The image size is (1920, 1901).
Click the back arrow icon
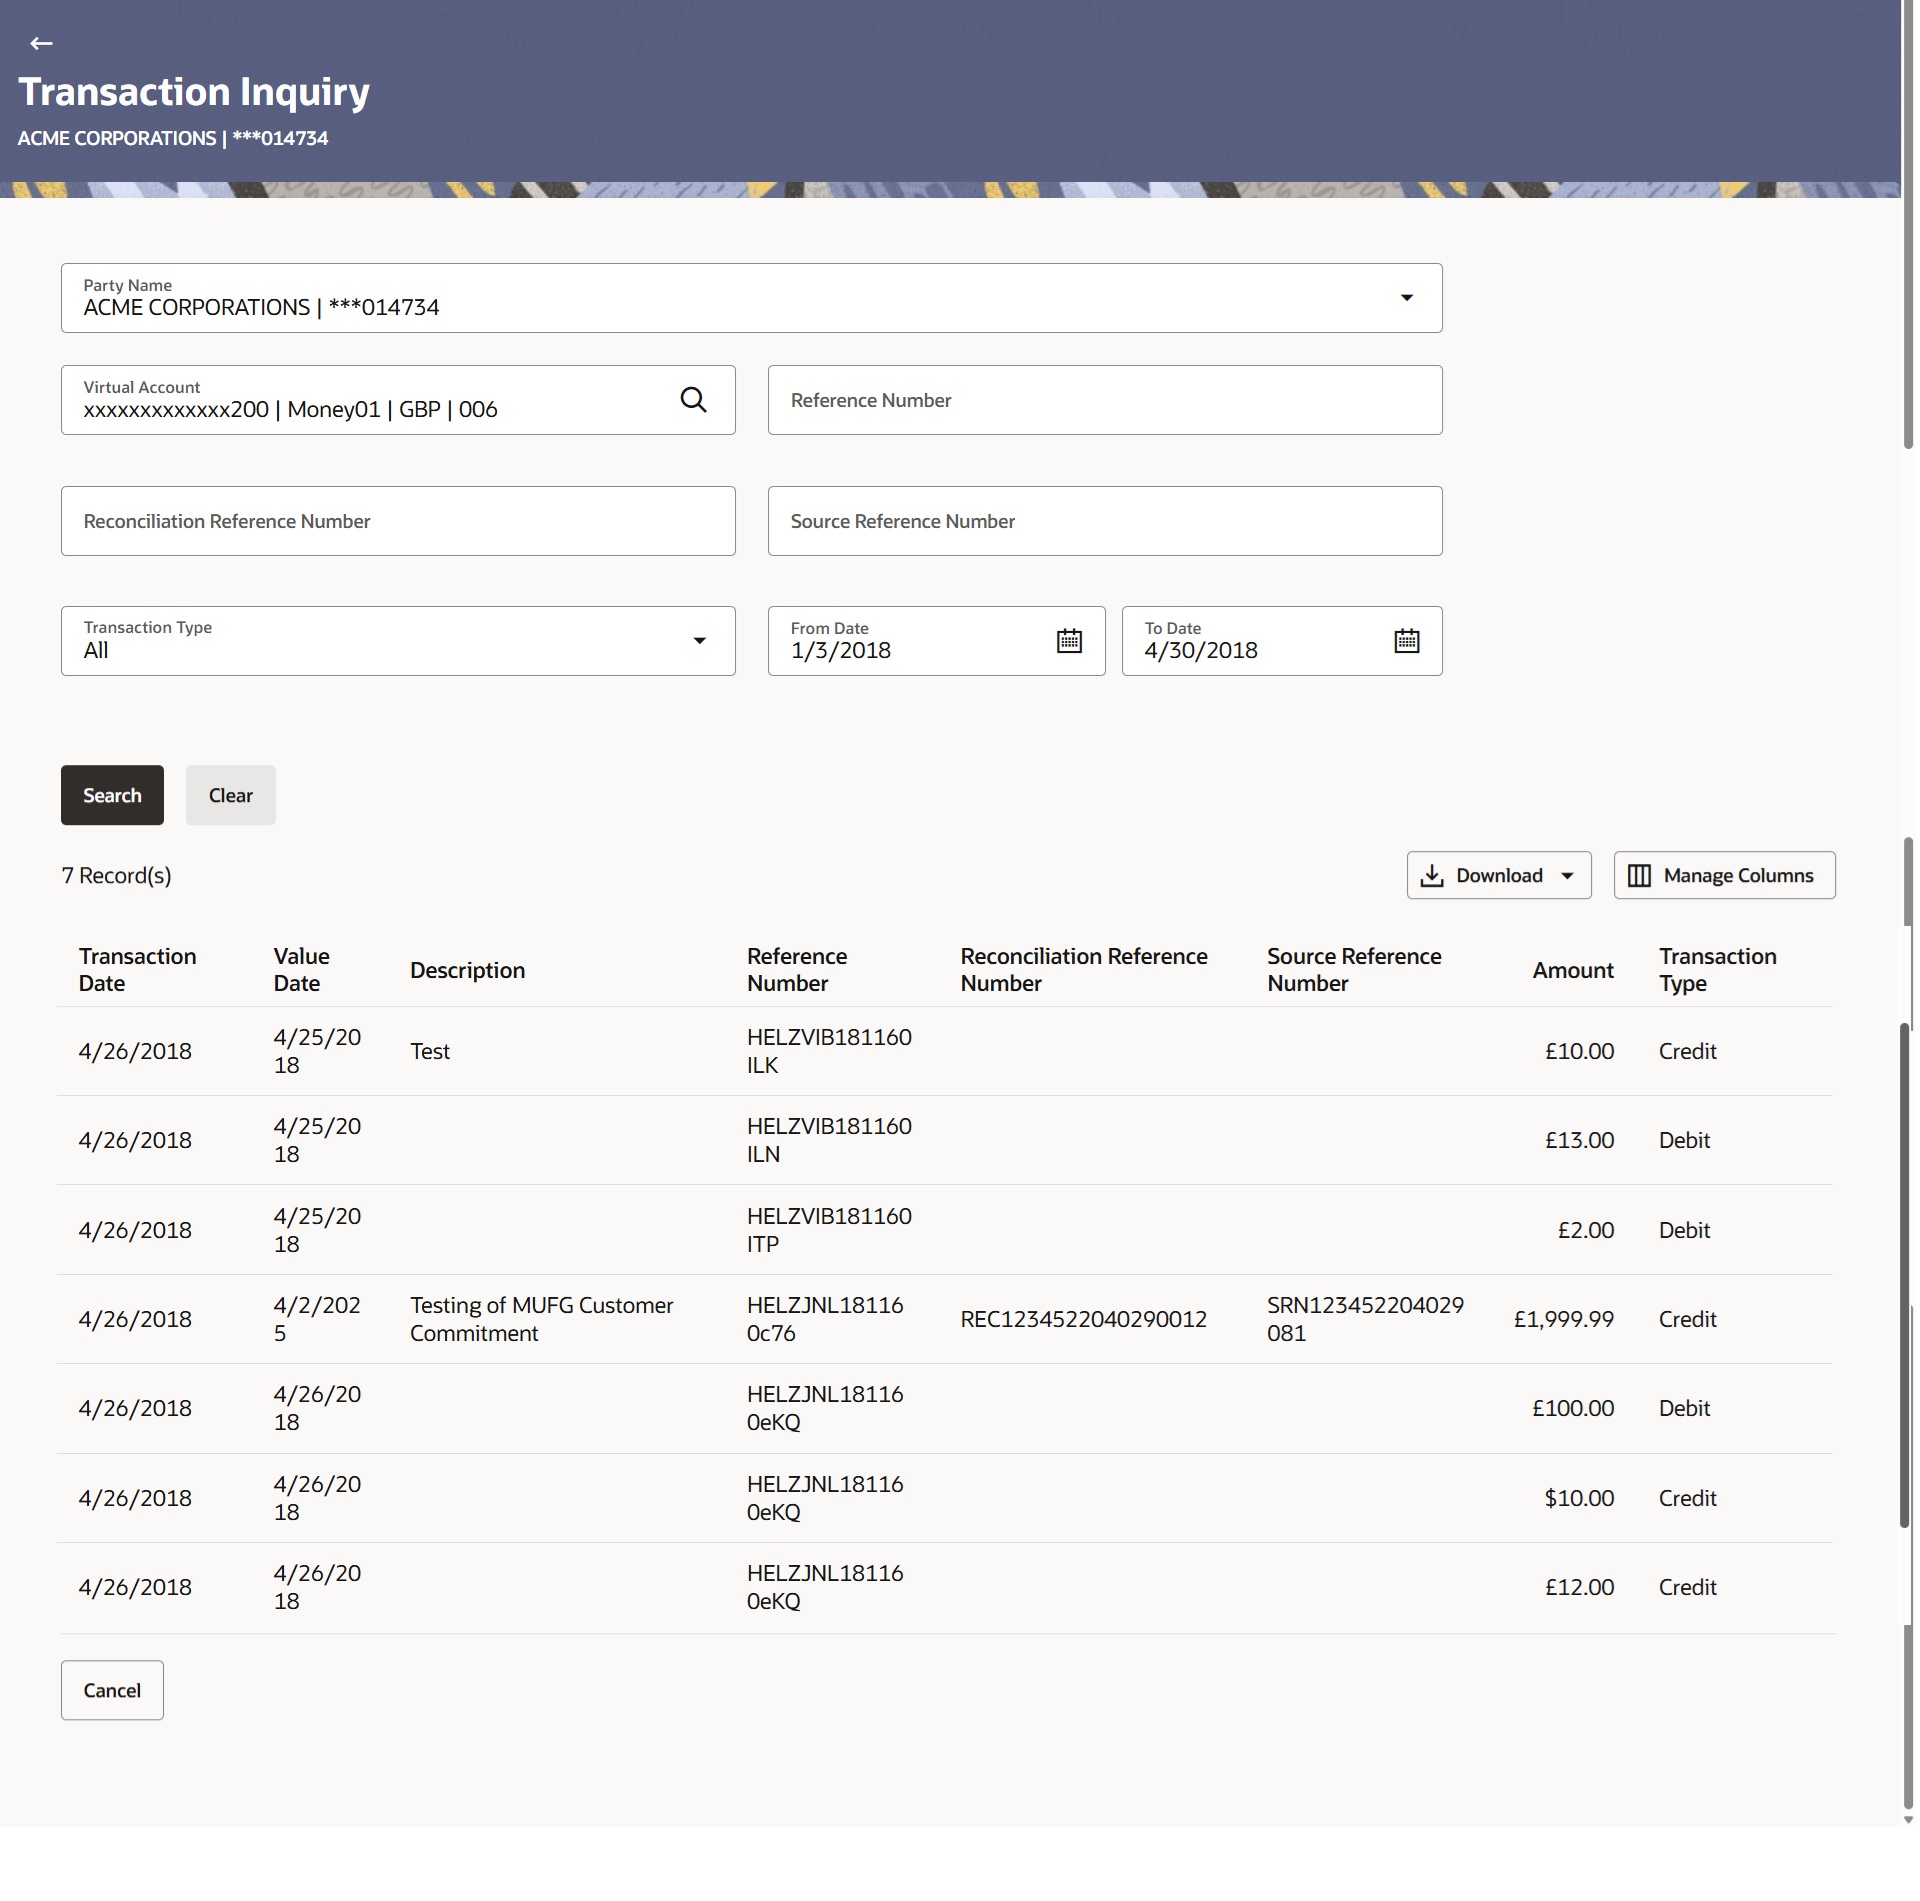pyautogui.click(x=41, y=43)
